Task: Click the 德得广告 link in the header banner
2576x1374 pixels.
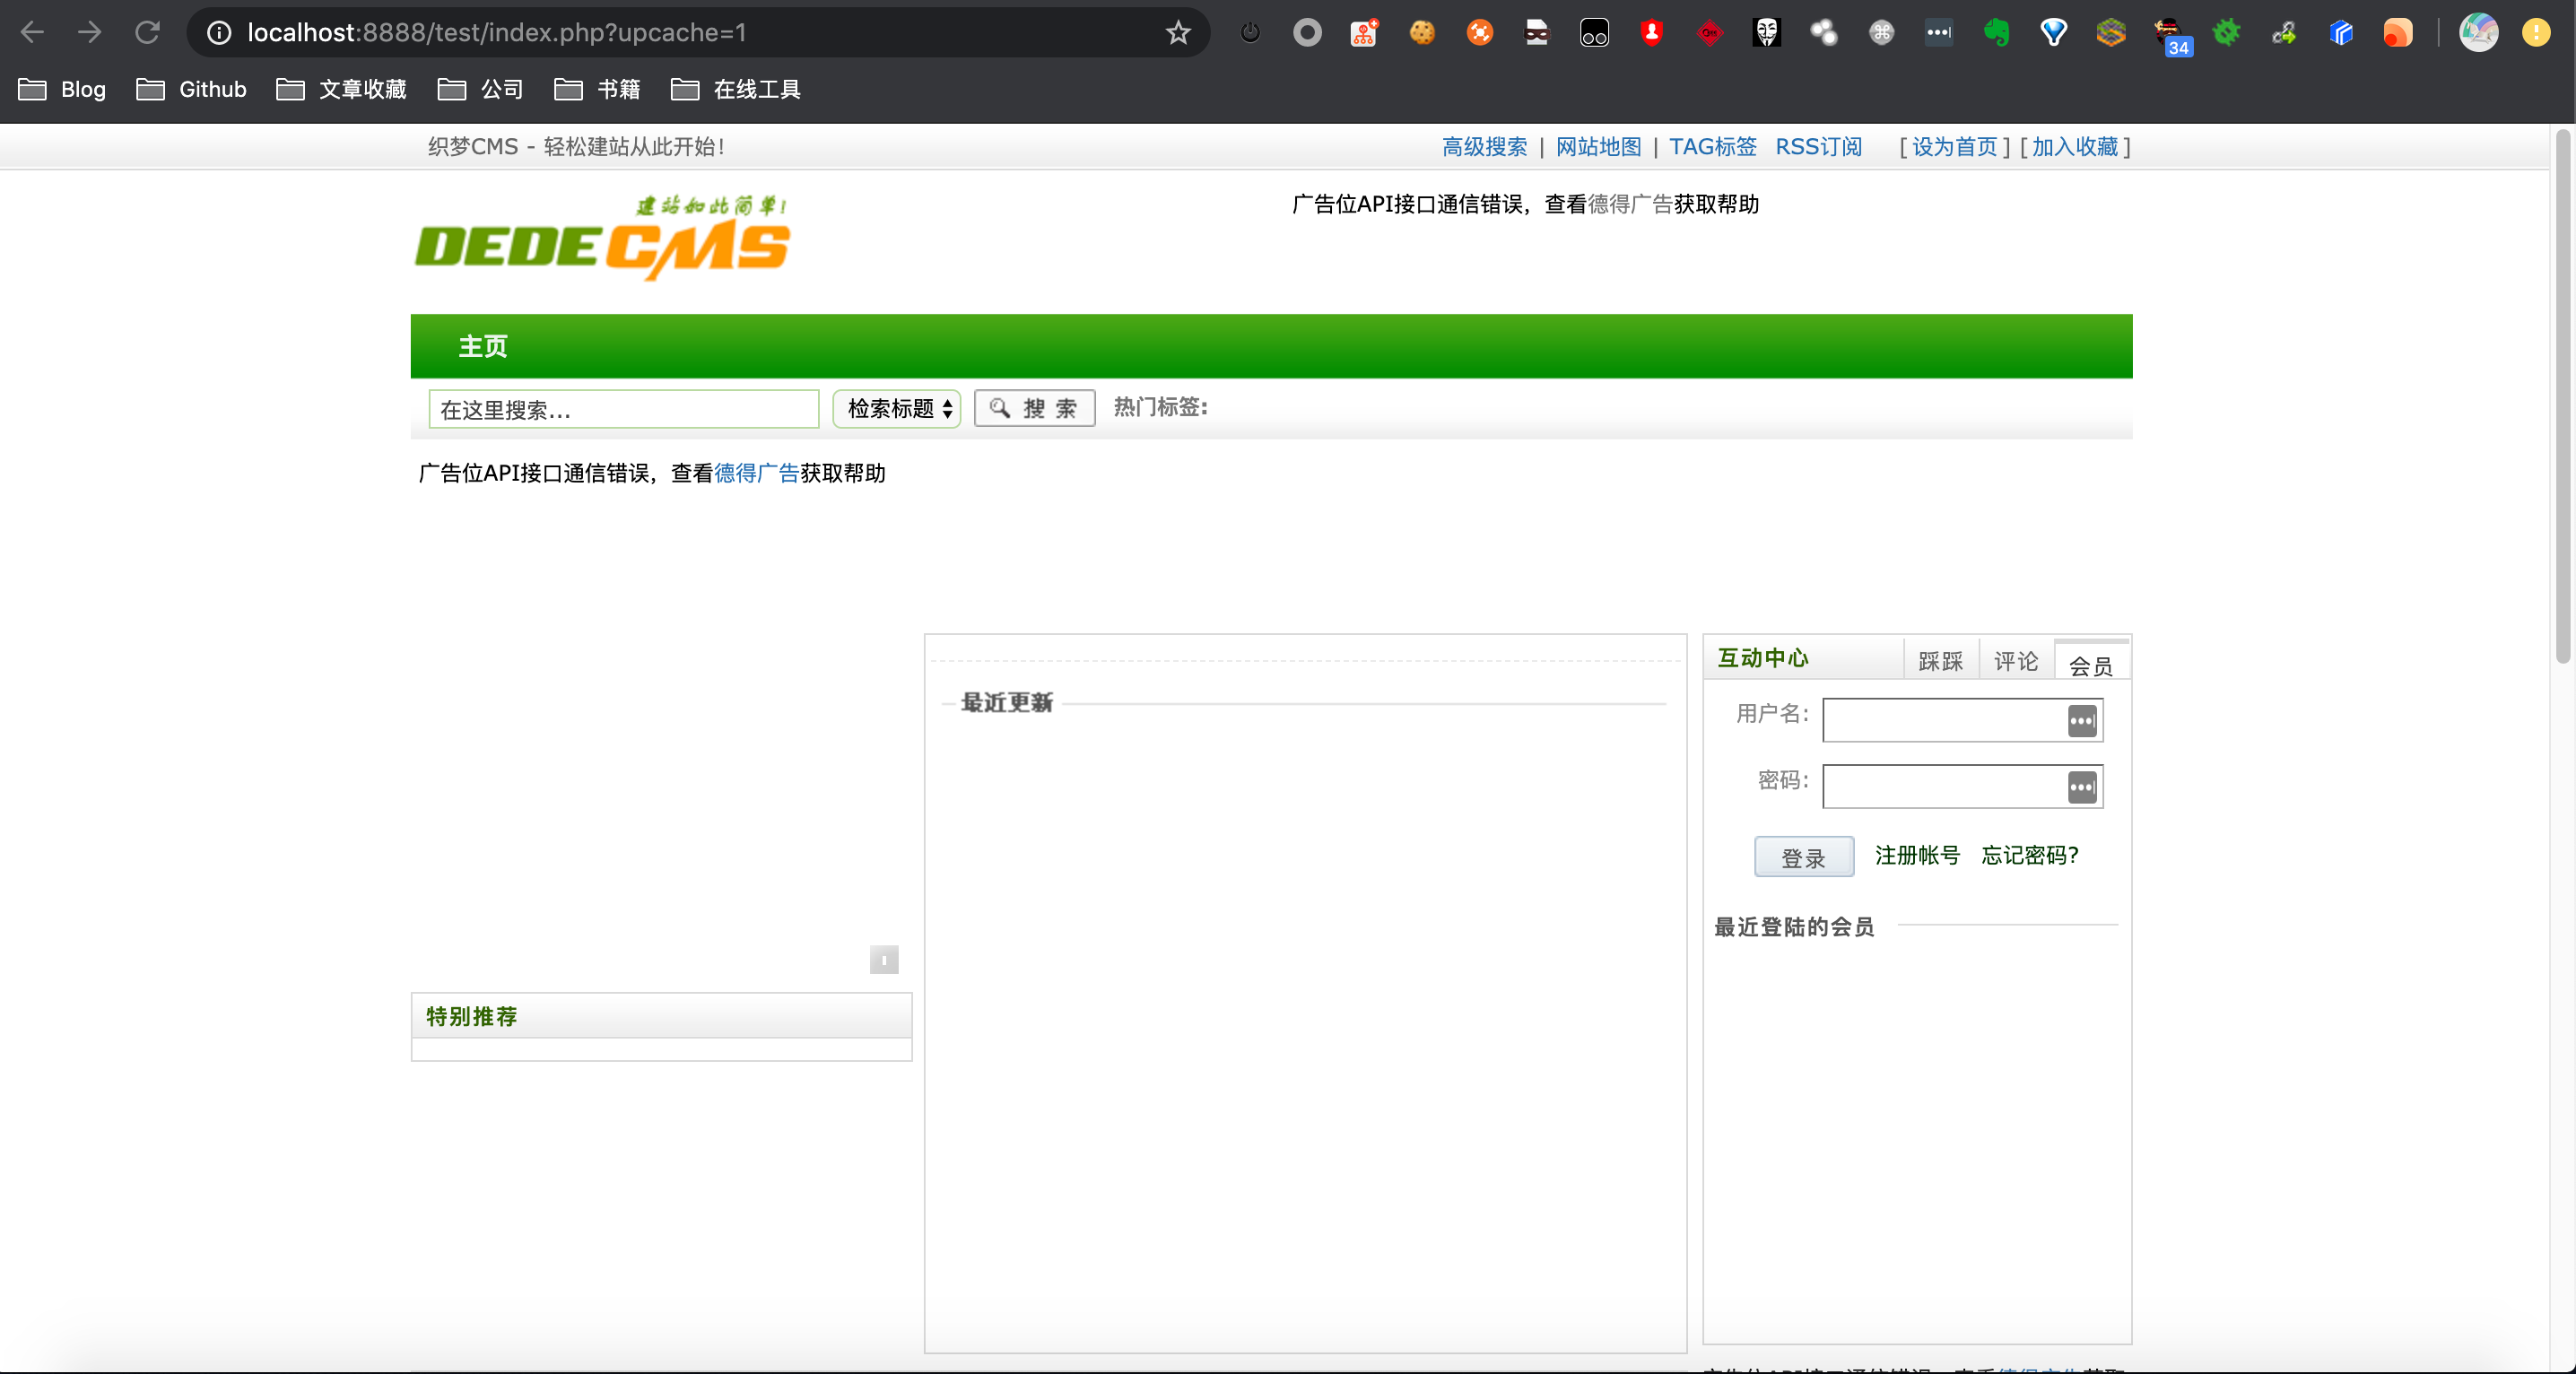Action: click(1631, 205)
